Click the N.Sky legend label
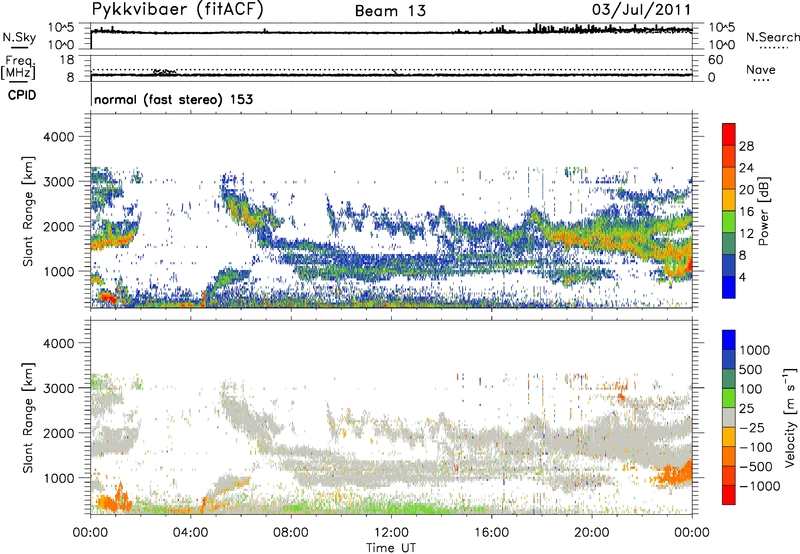 click(x=19, y=37)
